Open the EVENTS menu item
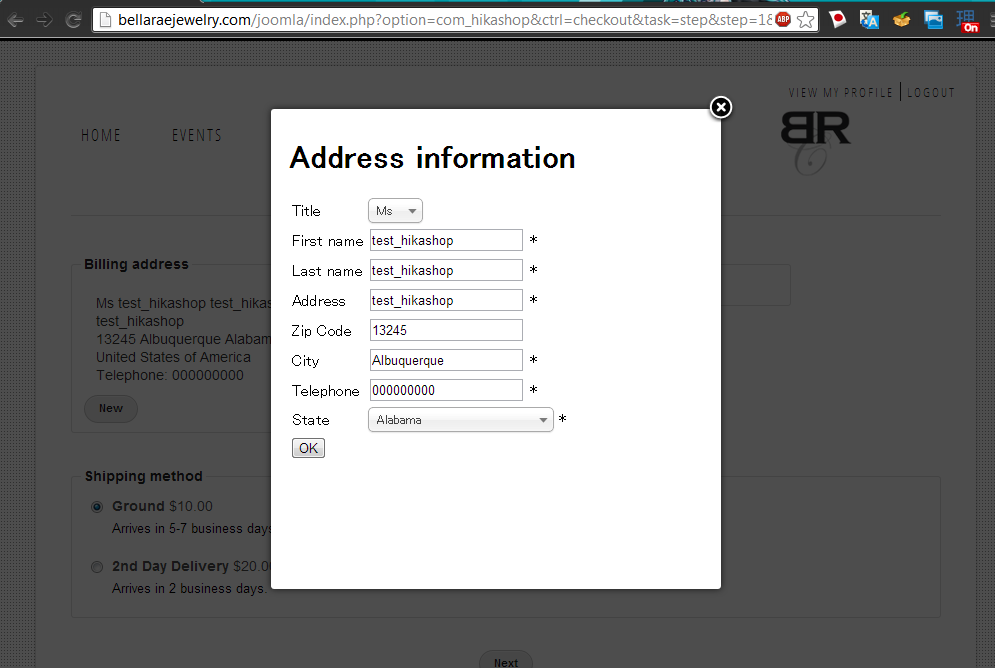The width and height of the screenshot is (995, 668). pos(197,135)
